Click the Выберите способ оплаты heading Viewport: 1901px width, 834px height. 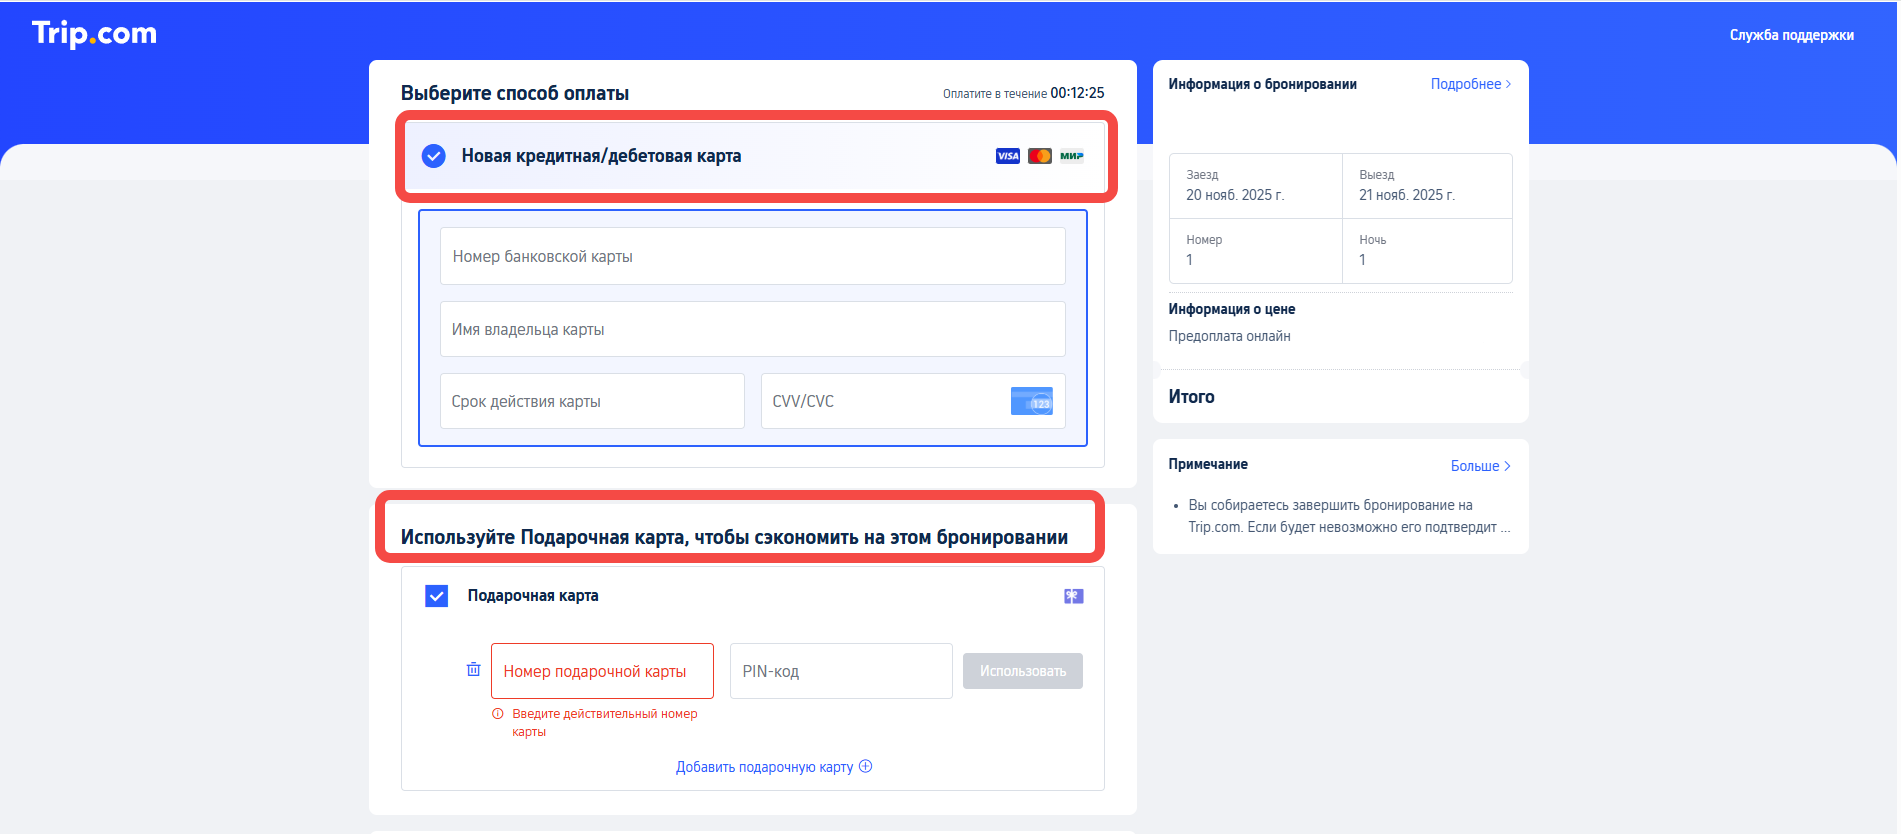515,93
